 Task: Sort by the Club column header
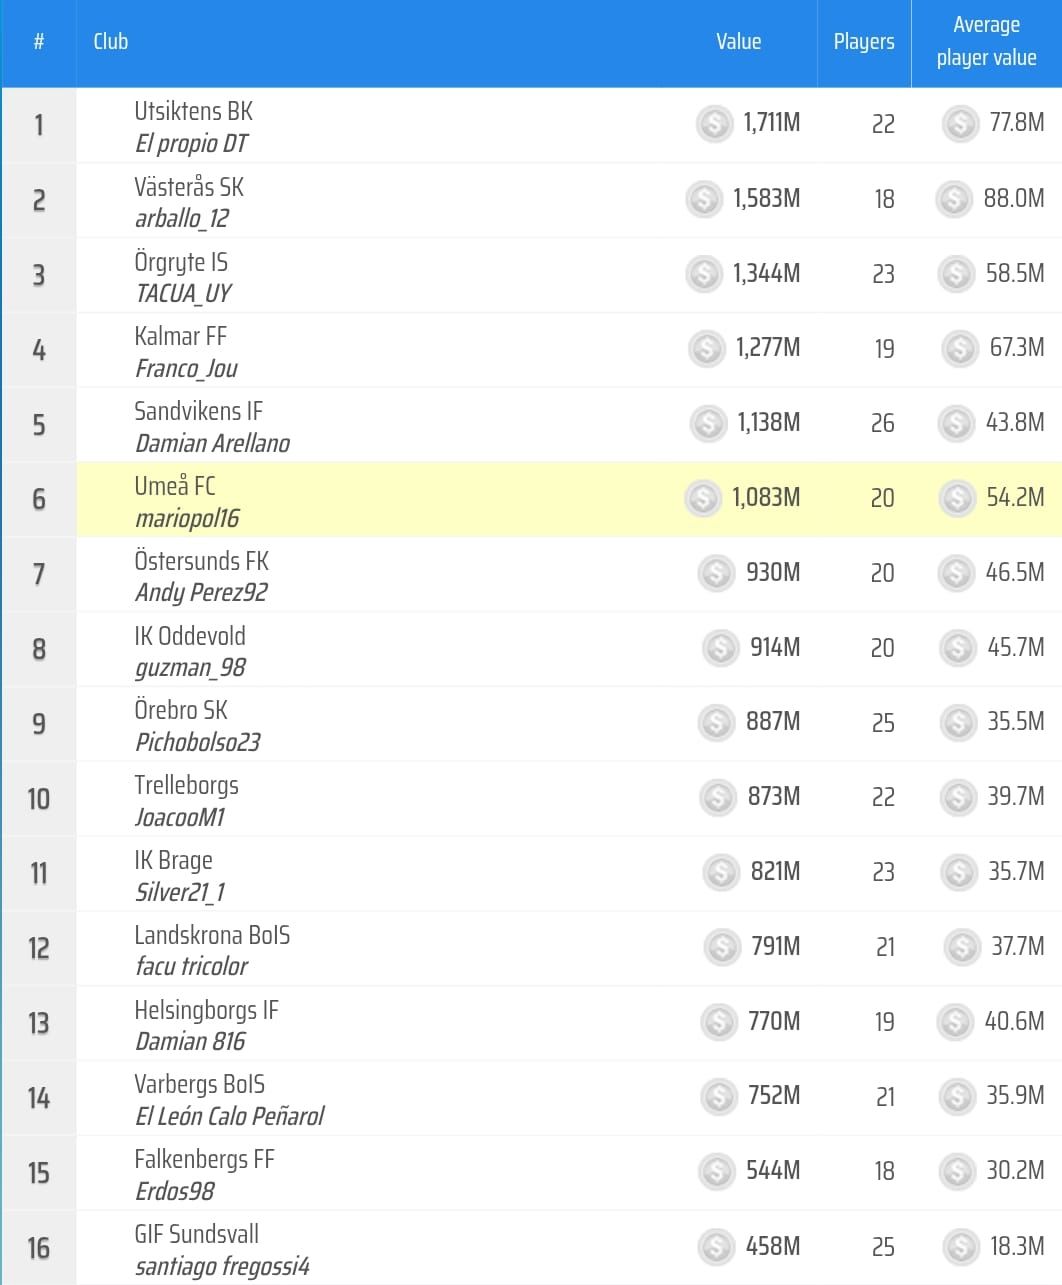[111, 42]
